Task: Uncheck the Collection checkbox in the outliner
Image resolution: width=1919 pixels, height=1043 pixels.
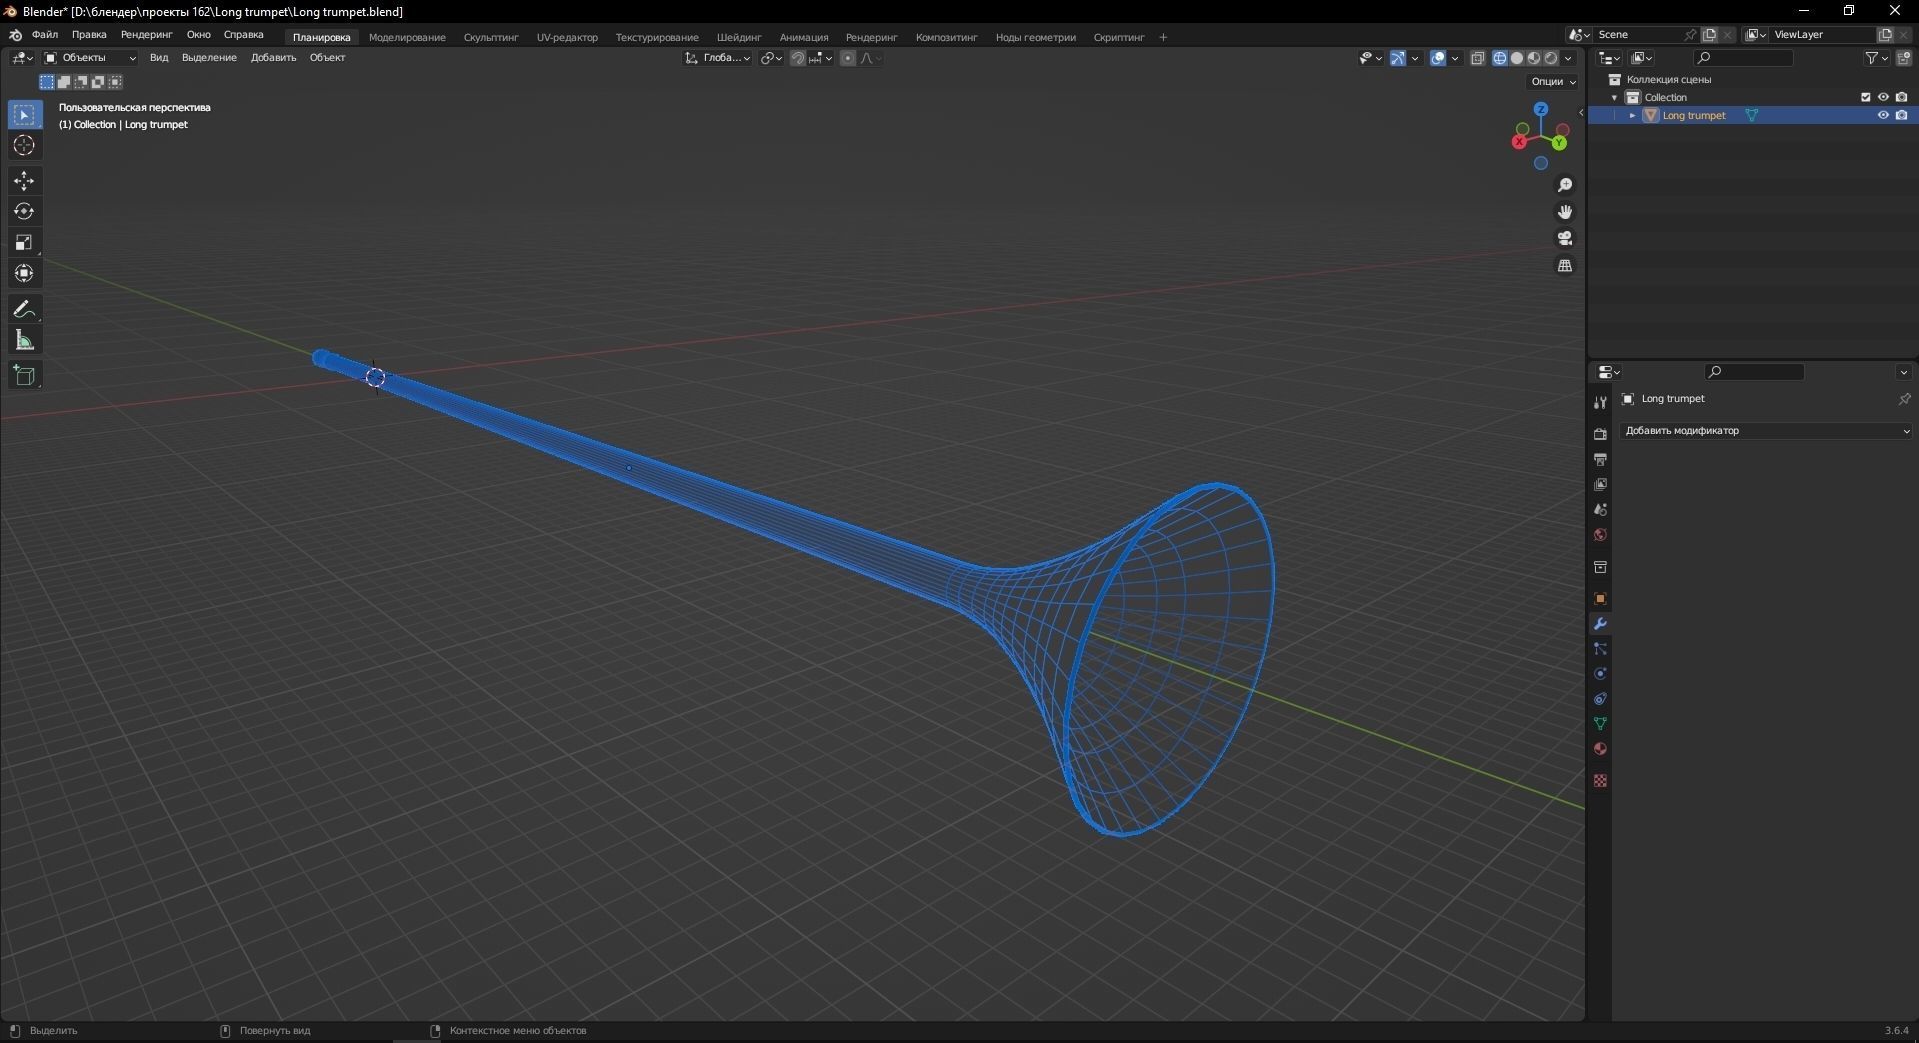Action: [1865, 97]
